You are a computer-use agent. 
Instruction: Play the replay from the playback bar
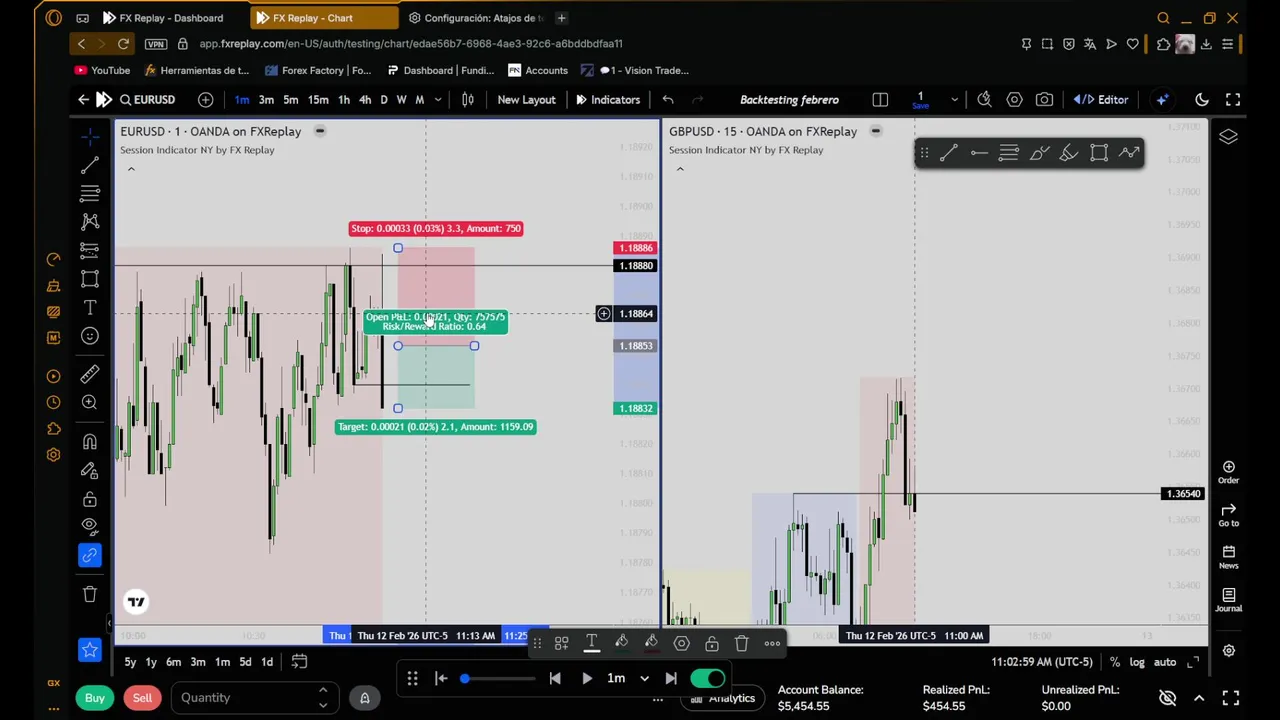click(587, 679)
